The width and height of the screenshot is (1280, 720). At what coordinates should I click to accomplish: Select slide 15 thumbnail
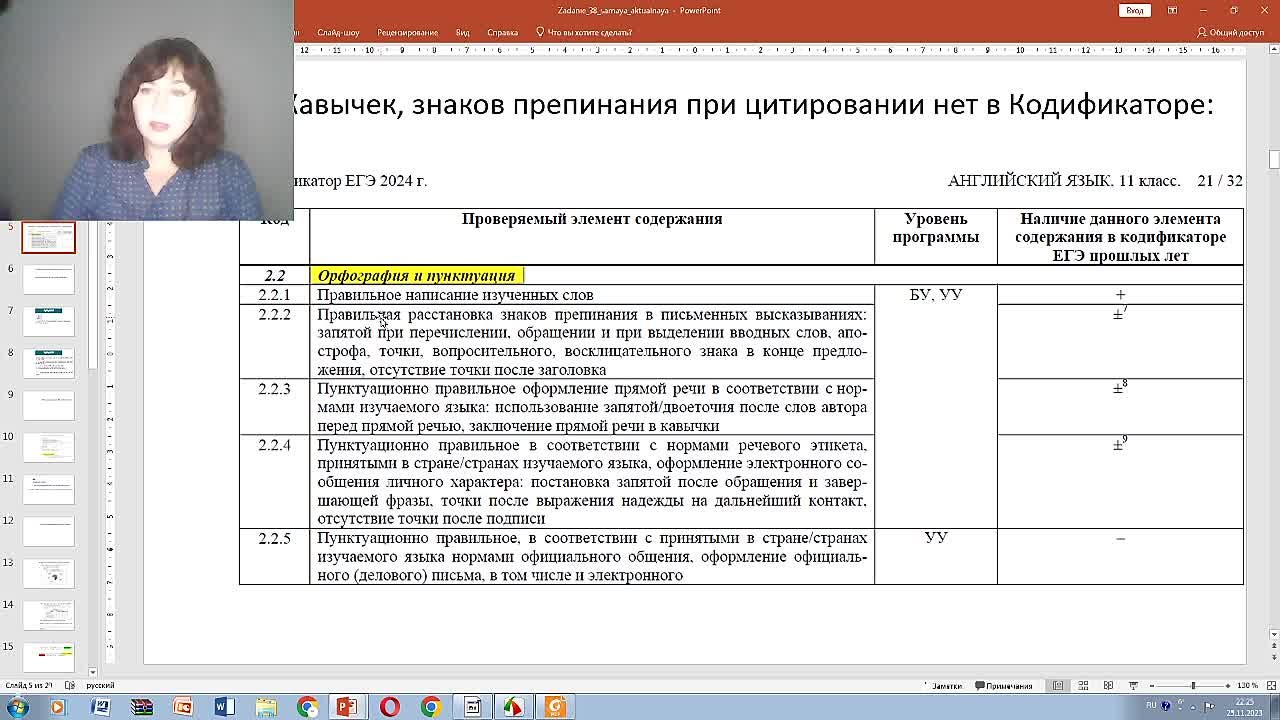(48, 657)
